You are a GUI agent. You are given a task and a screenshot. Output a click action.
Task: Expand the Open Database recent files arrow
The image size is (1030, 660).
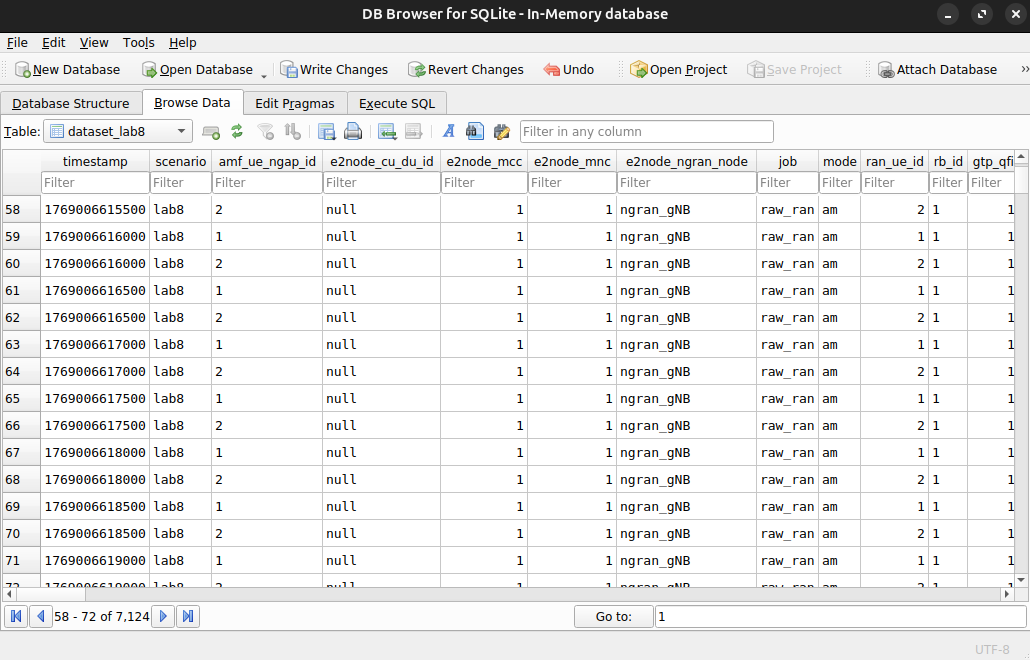(x=264, y=73)
